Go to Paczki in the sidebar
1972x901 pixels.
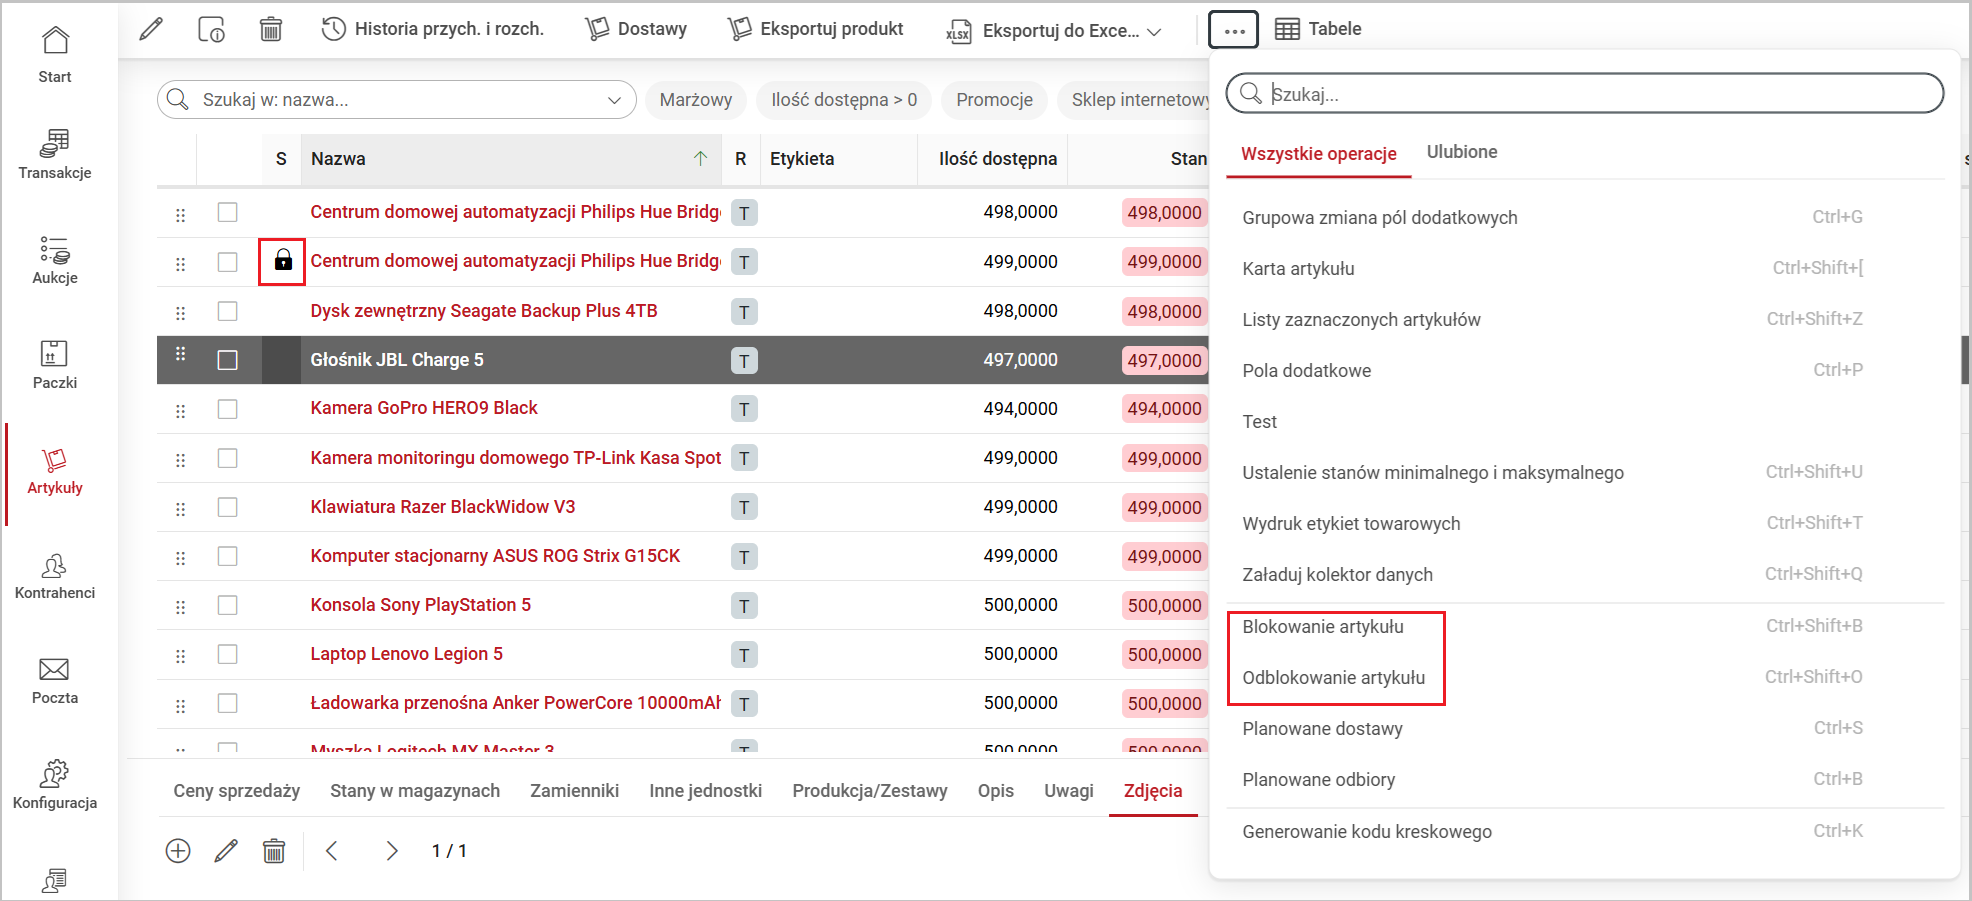pos(55,365)
